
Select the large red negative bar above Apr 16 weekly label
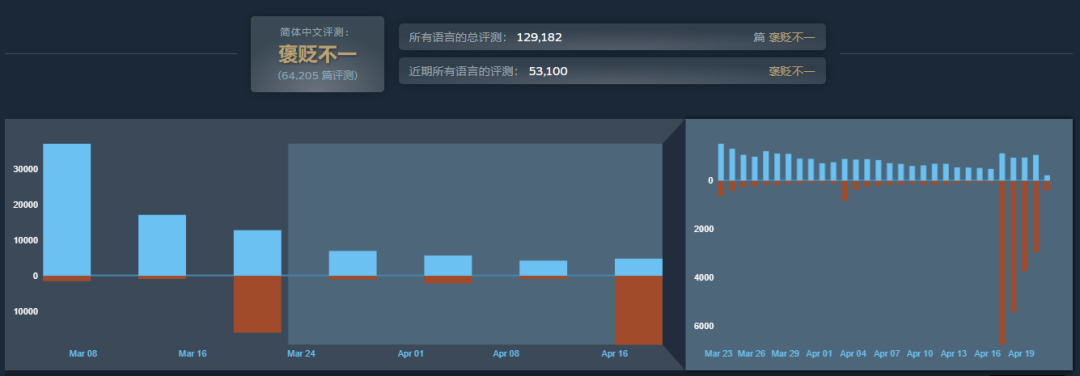click(x=638, y=310)
